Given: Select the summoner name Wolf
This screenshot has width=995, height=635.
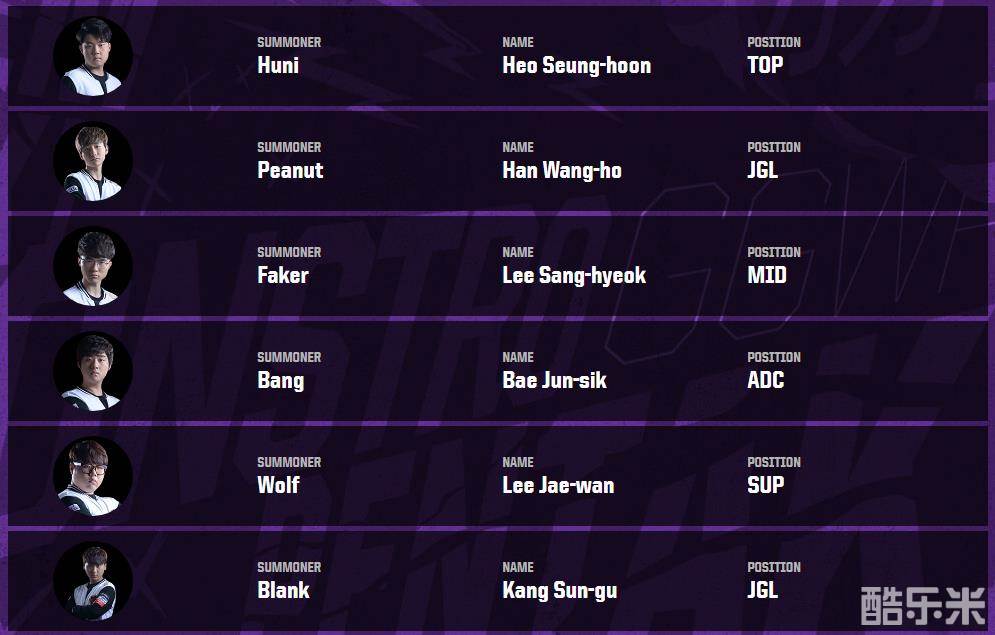Looking at the screenshot, I should (x=278, y=486).
